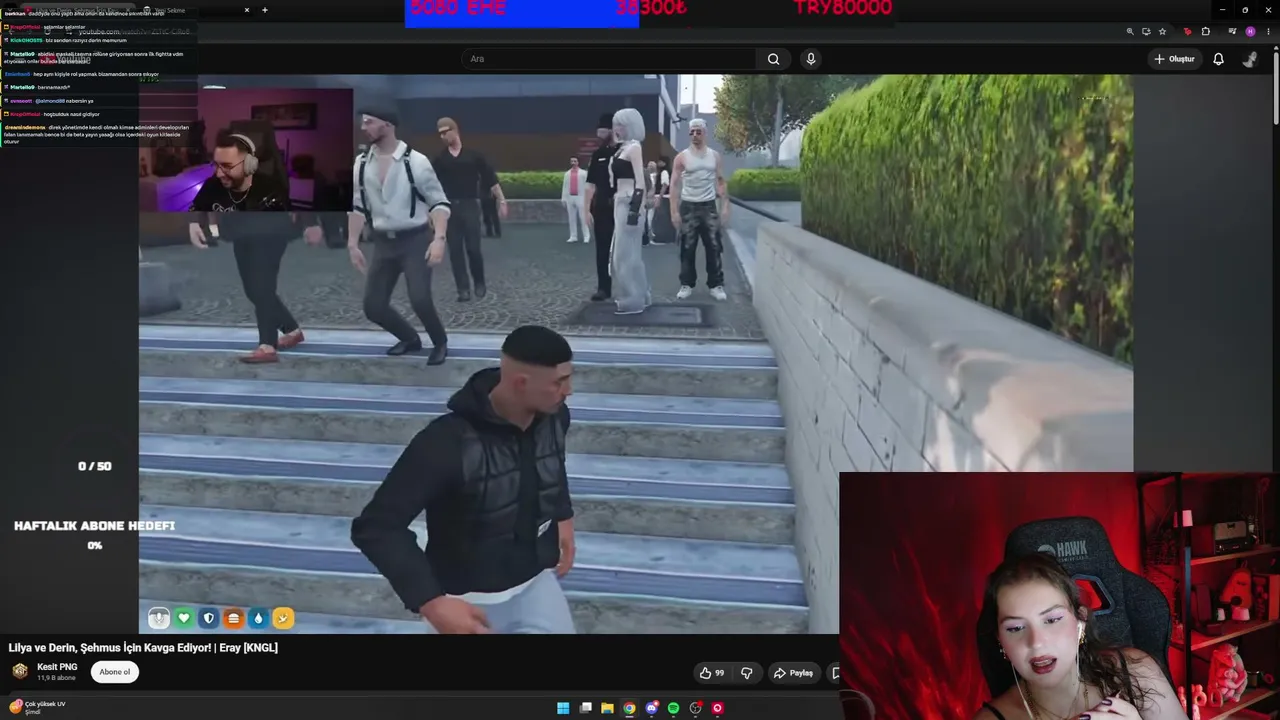
Task: Close the 'Yeni Sekme' tab
Action: click(x=247, y=10)
